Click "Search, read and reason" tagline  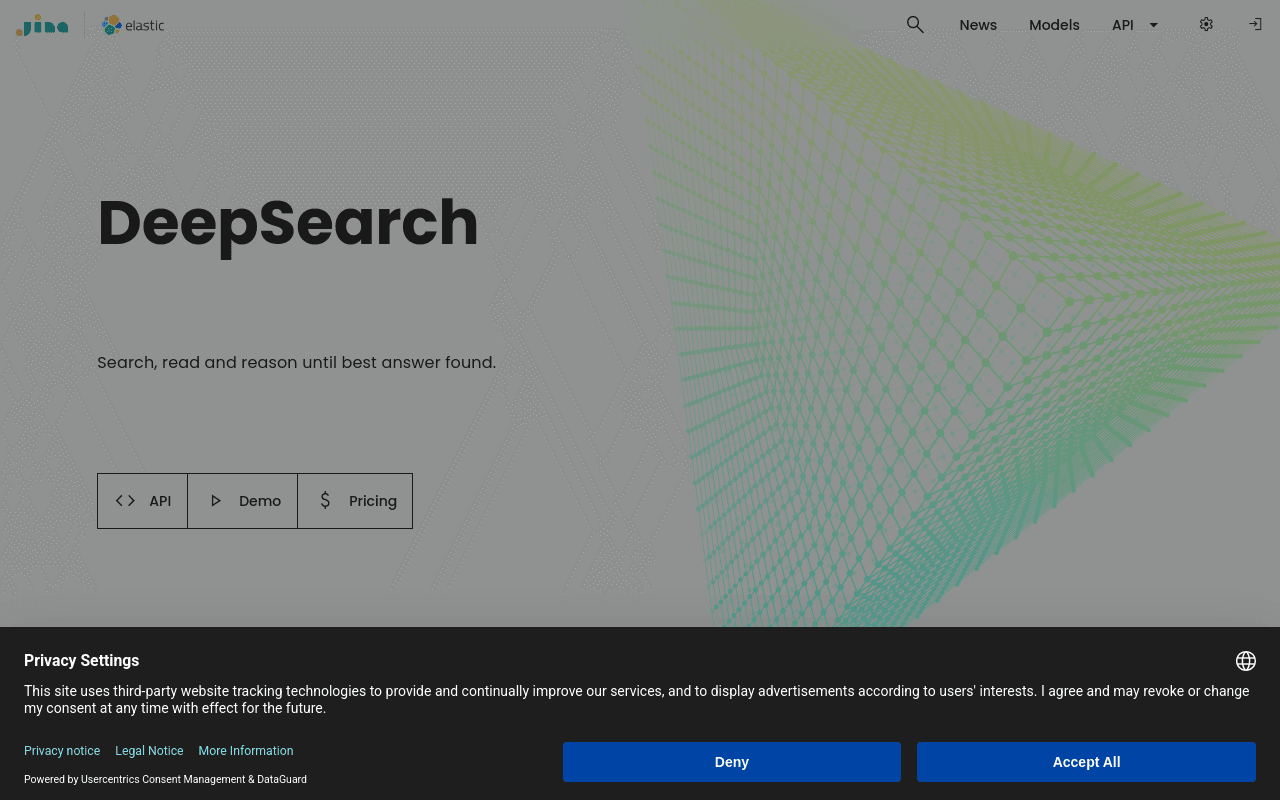click(296, 362)
